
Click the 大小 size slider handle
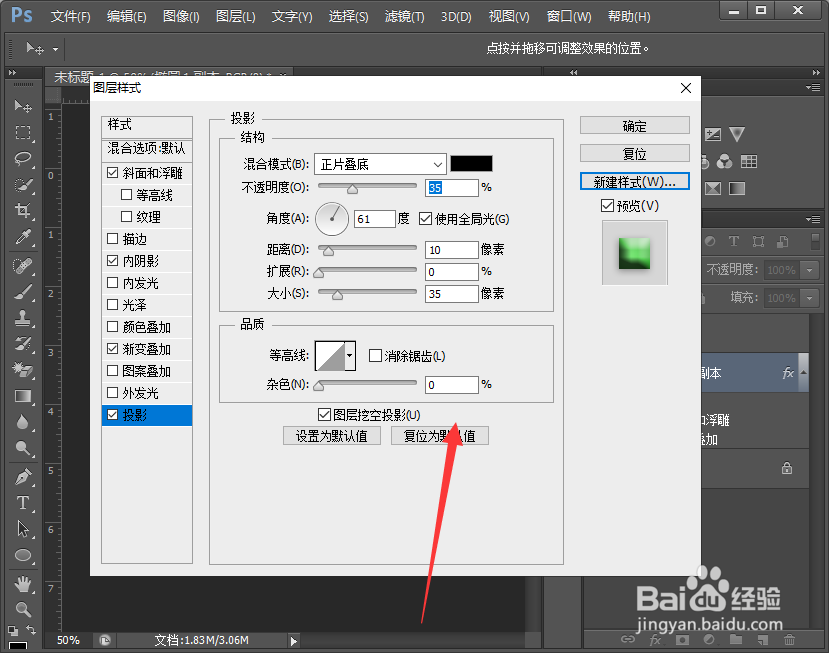(x=337, y=295)
